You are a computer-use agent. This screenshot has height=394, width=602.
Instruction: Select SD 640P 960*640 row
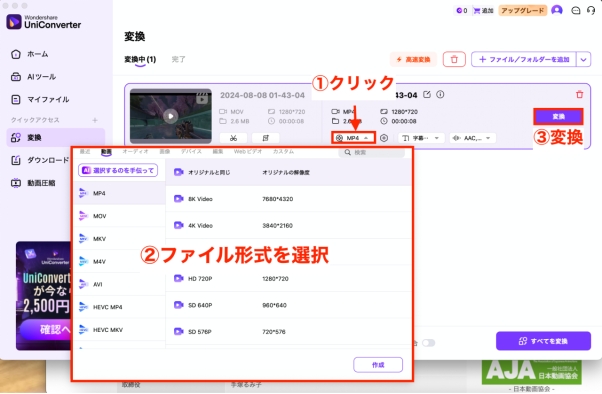pos(288,305)
